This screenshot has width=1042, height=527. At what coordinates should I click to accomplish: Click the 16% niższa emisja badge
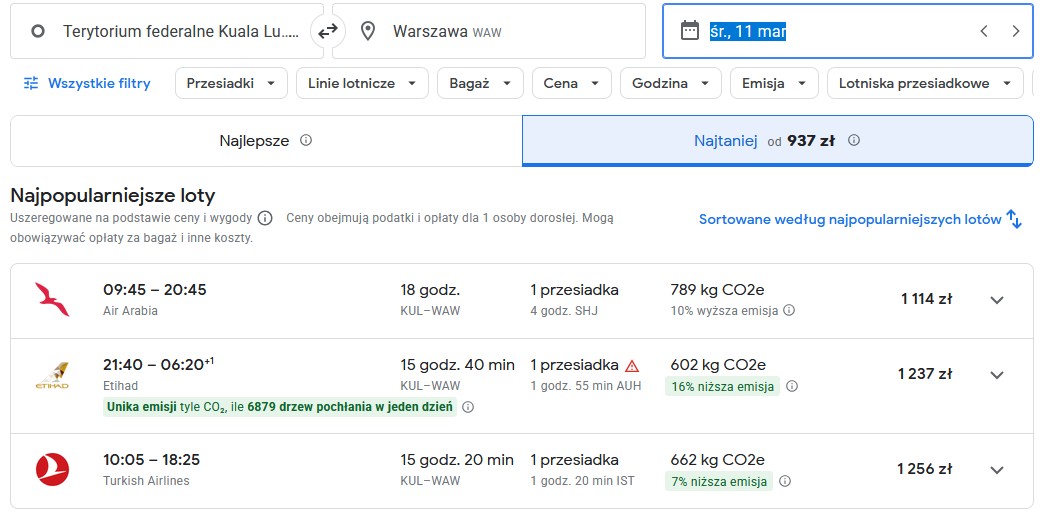coord(722,386)
